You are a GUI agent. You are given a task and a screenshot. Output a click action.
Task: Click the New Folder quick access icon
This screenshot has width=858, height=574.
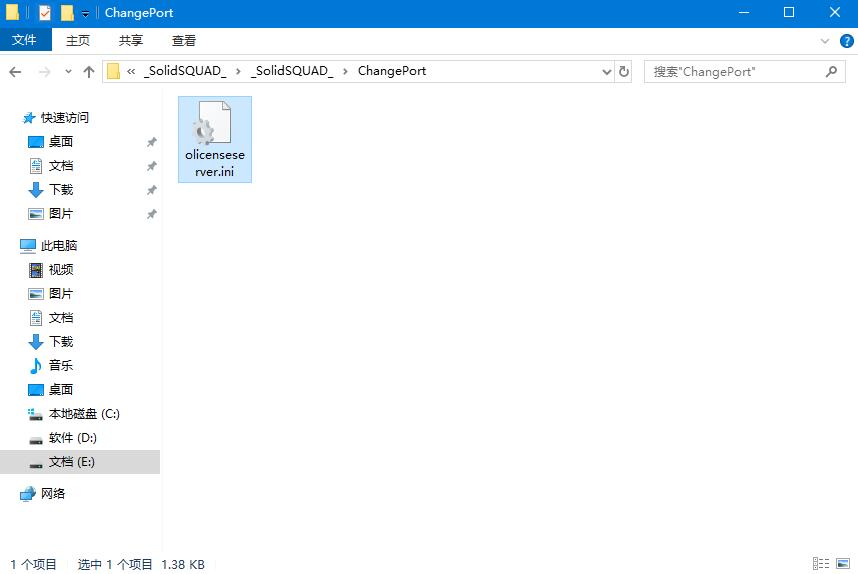pos(67,13)
